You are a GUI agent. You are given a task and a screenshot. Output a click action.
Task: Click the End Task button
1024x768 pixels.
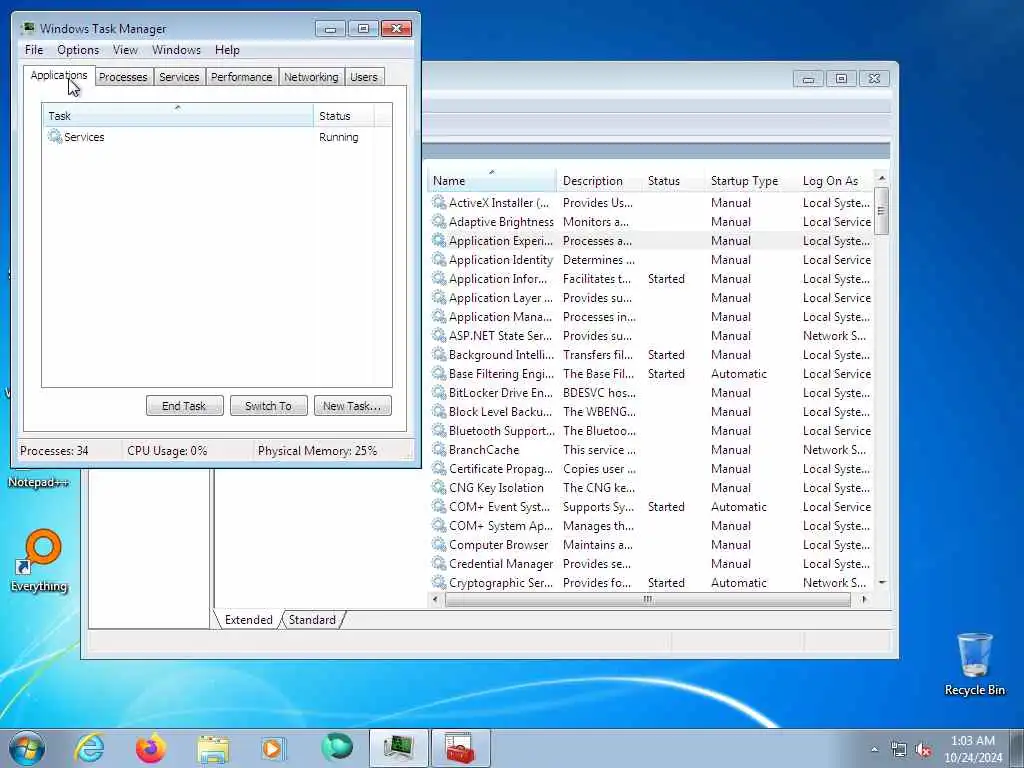coord(184,406)
